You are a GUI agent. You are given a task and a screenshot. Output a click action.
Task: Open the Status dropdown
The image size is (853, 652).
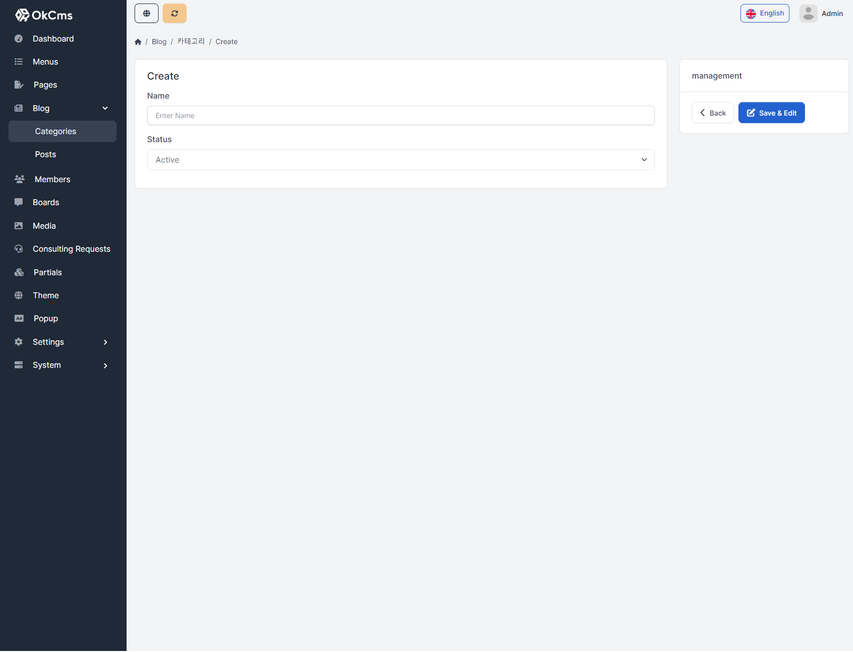point(400,160)
